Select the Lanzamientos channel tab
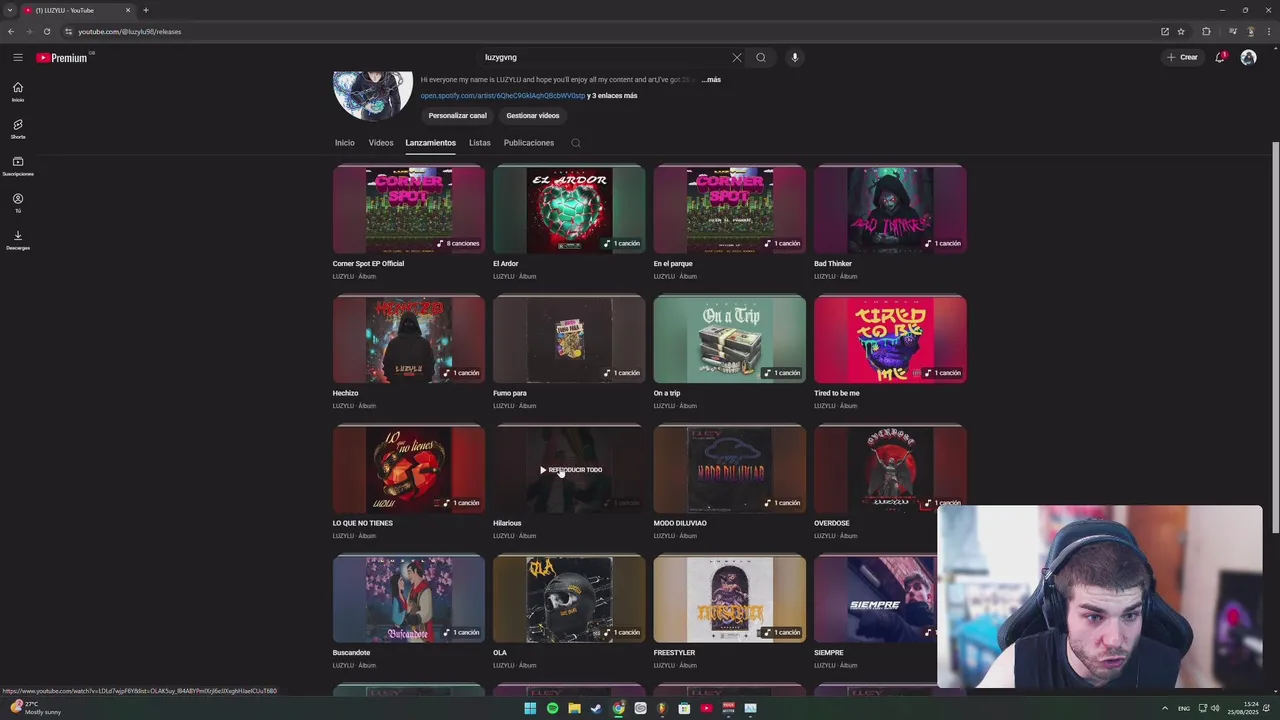The image size is (1280, 720). (x=430, y=143)
